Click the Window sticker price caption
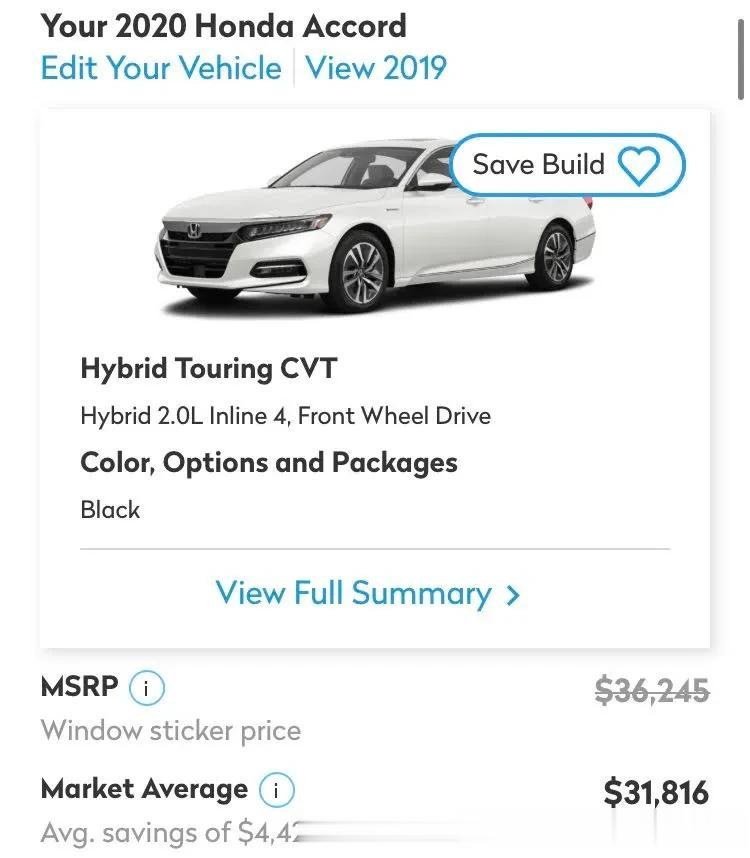Image resolution: width=750 pixels, height=858 pixels. coord(171,731)
